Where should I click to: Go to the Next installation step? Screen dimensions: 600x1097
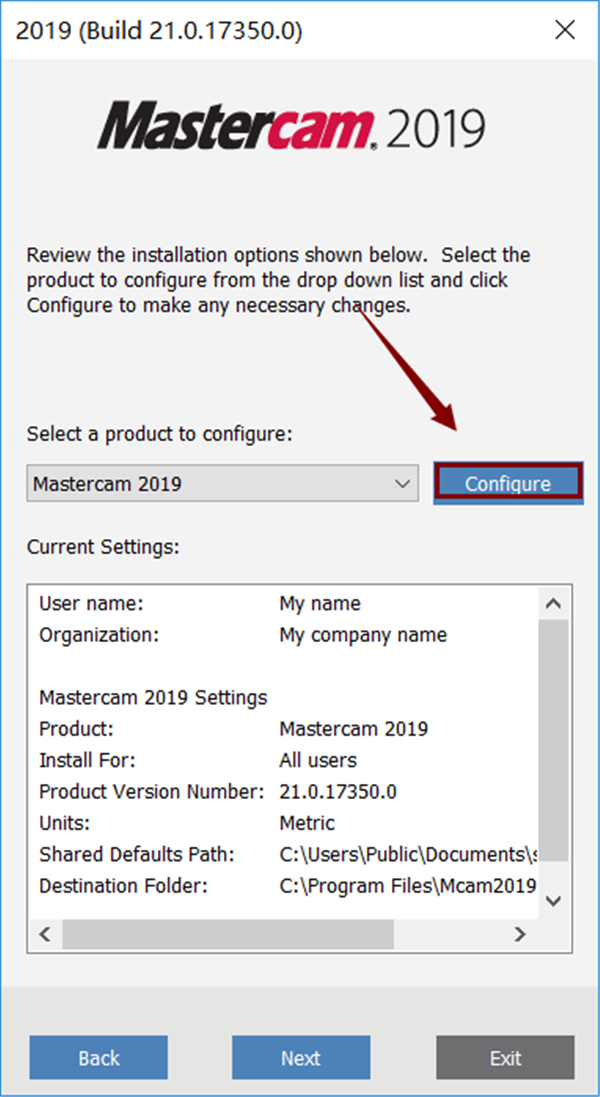point(301,1057)
